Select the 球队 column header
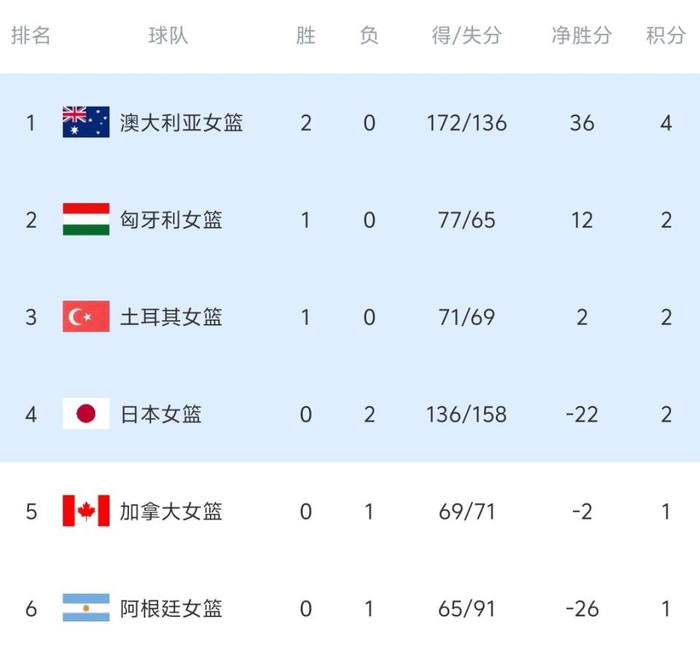 168,36
